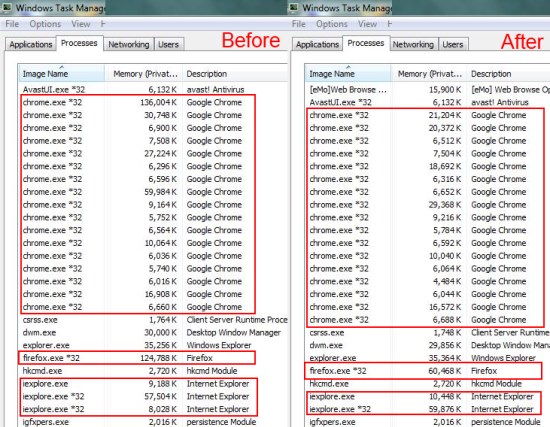The height and width of the screenshot is (427, 550).
Task: Open Options menu in After window
Action: click(x=332, y=24)
